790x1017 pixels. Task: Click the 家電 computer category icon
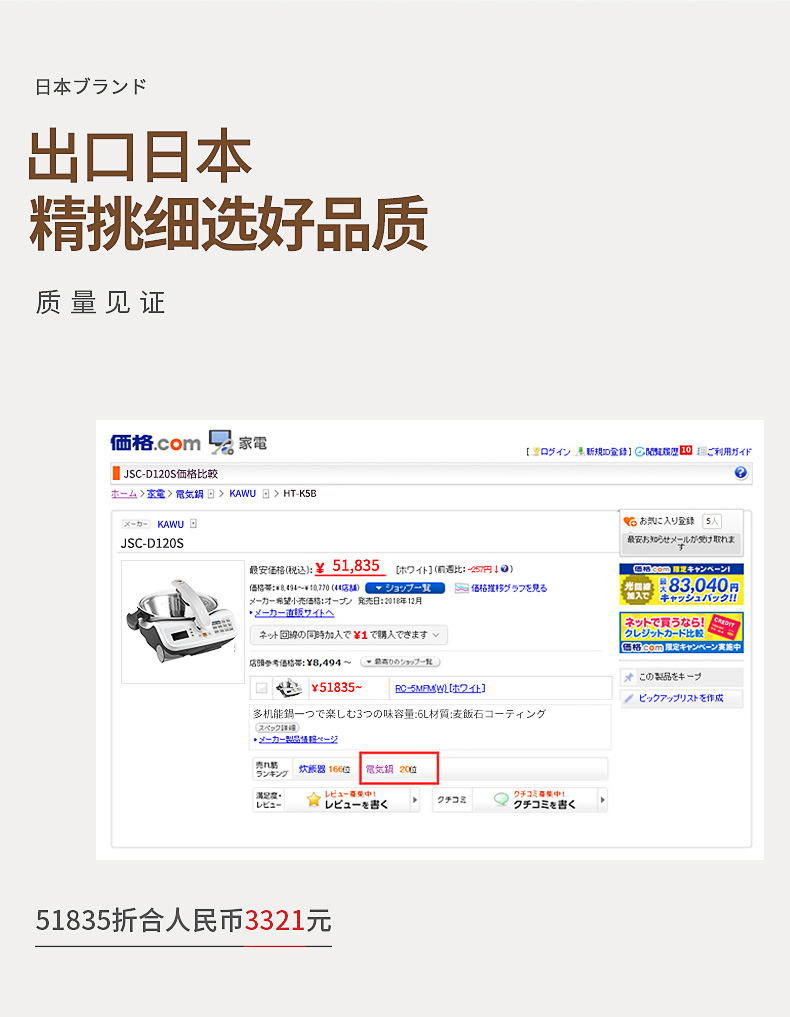(221, 442)
